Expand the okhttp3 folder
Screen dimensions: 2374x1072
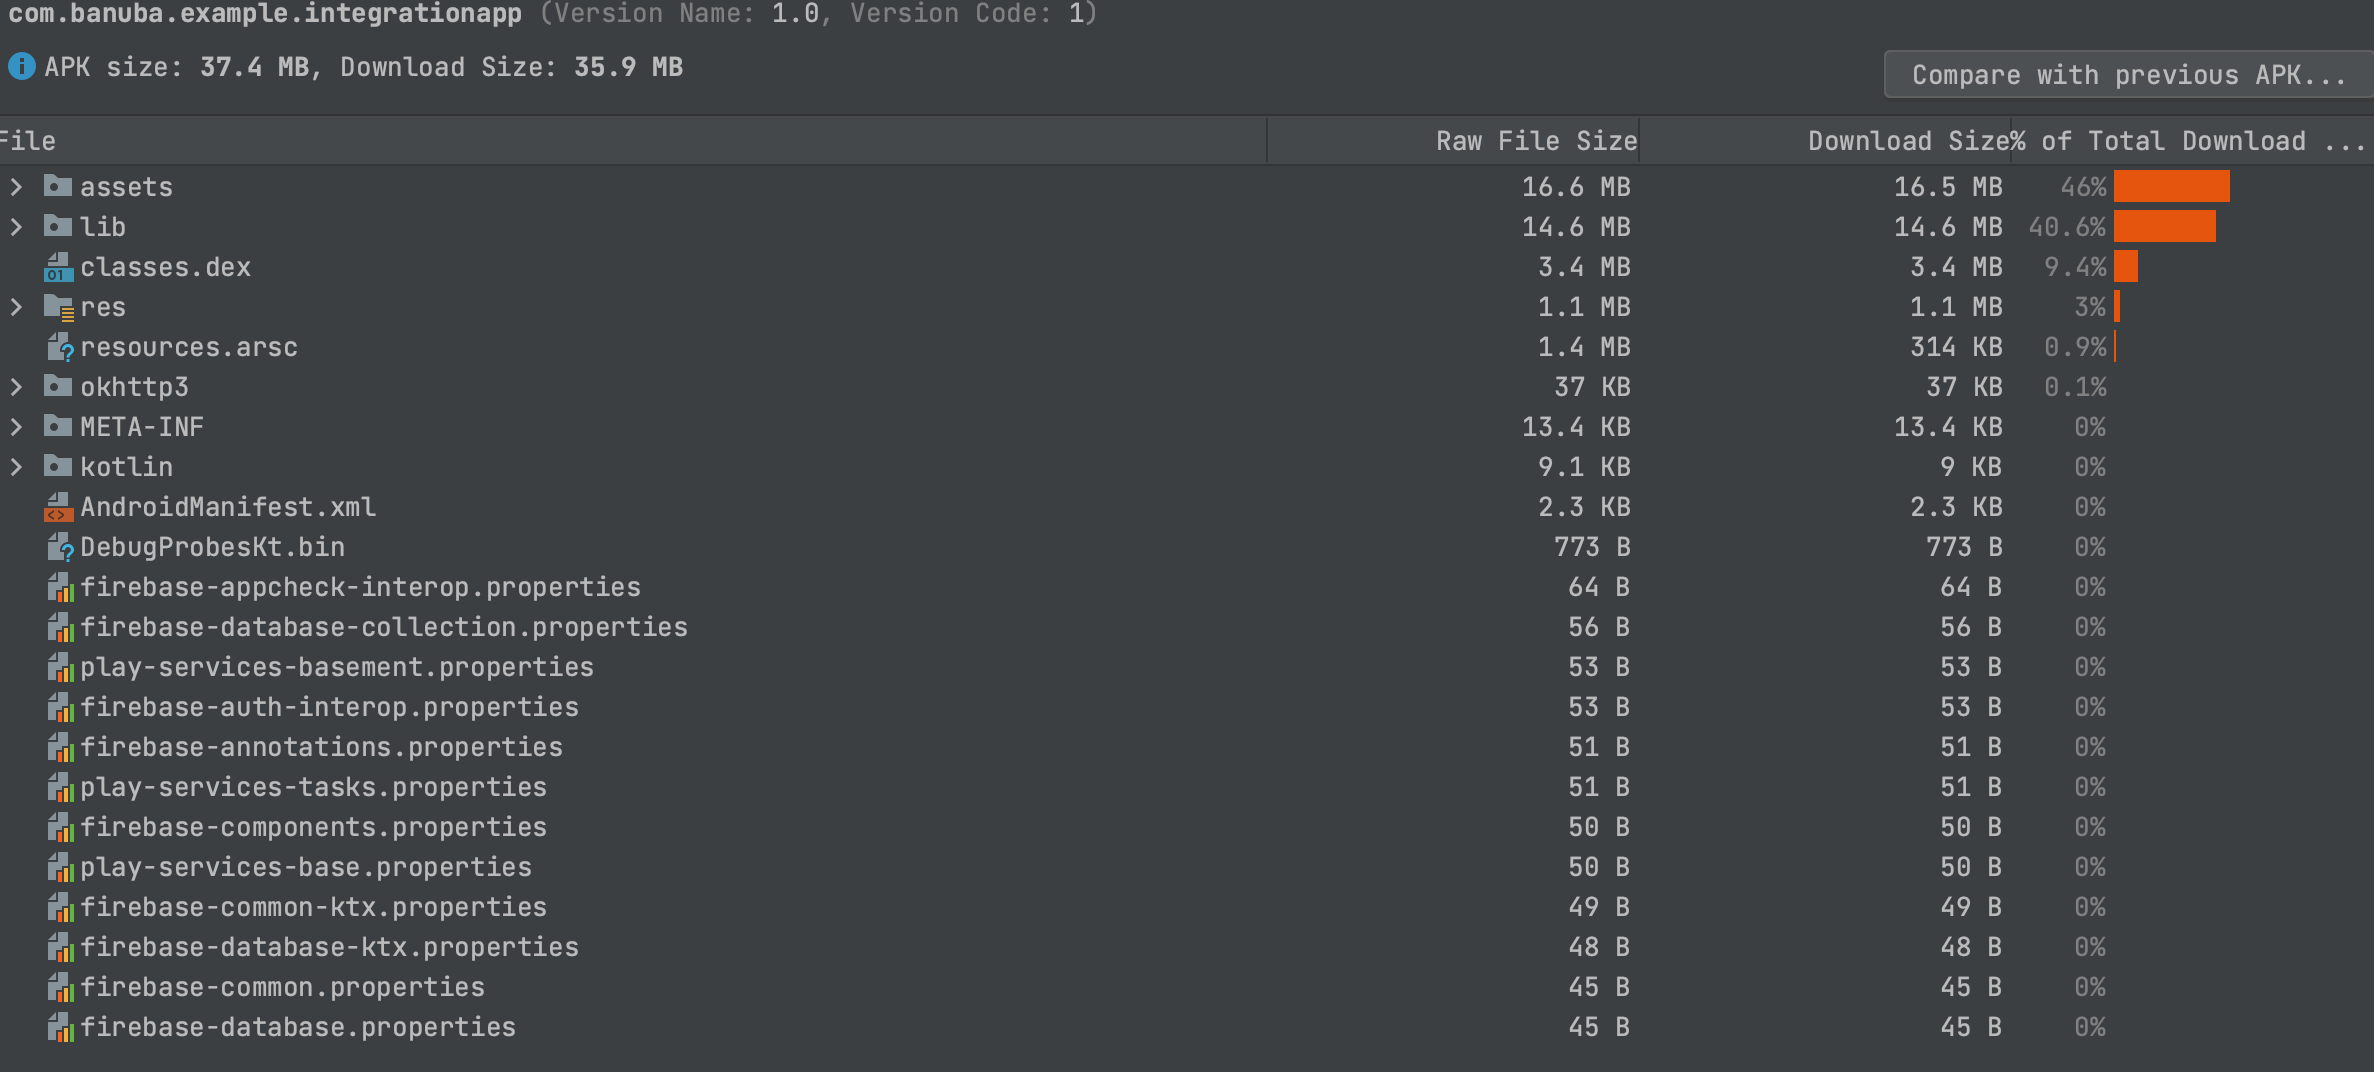click(x=16, y=386)
